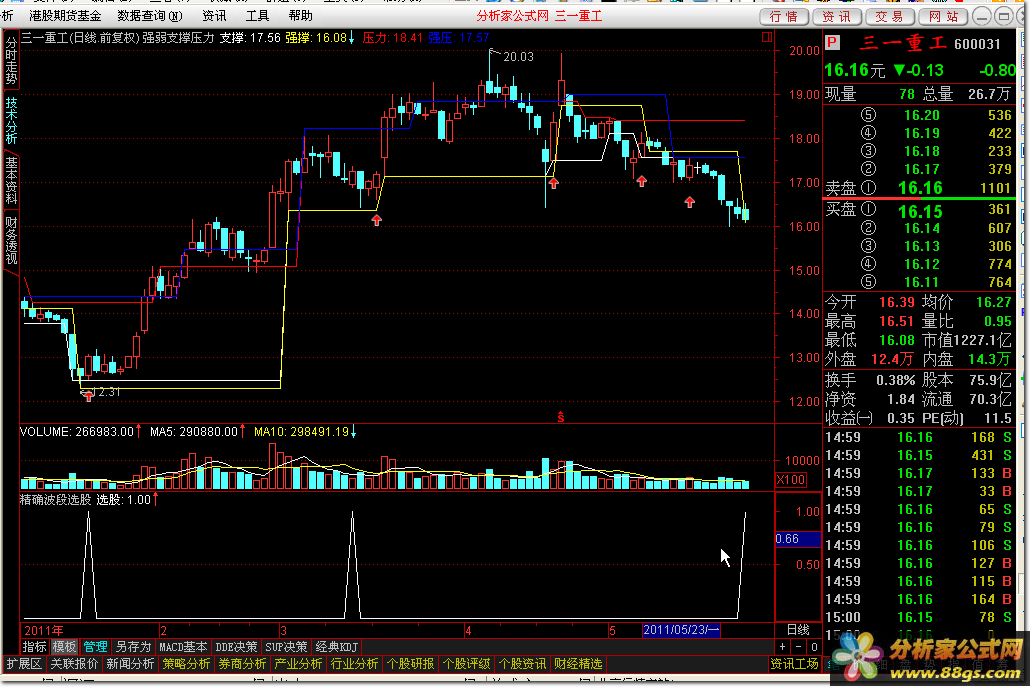Click the 行情 button in the title bar
Viewport: 1032px width, 688px height.
pyautogui.click(x=784, y=16)
